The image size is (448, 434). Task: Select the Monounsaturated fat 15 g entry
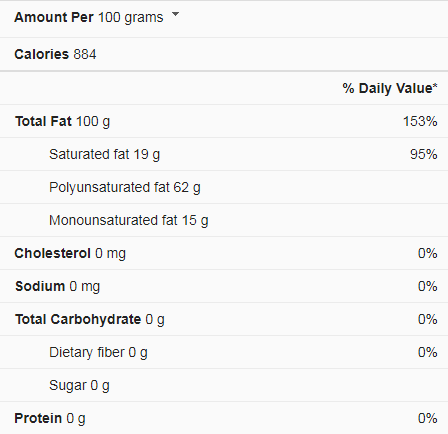(x=129, y=221)
